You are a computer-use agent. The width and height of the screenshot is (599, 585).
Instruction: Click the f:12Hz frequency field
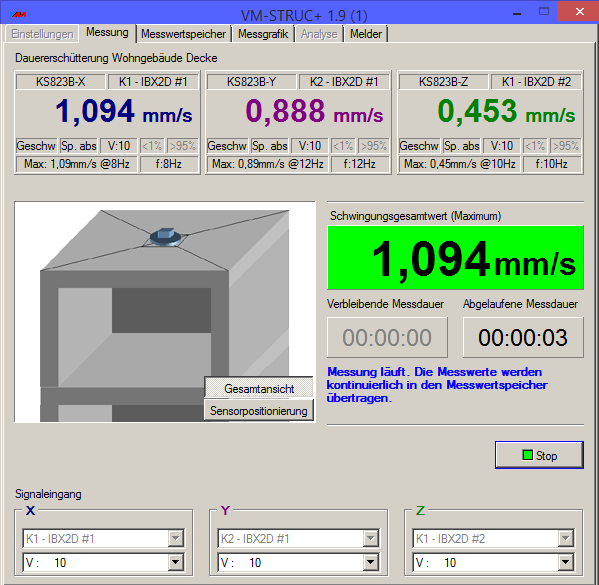359,164
